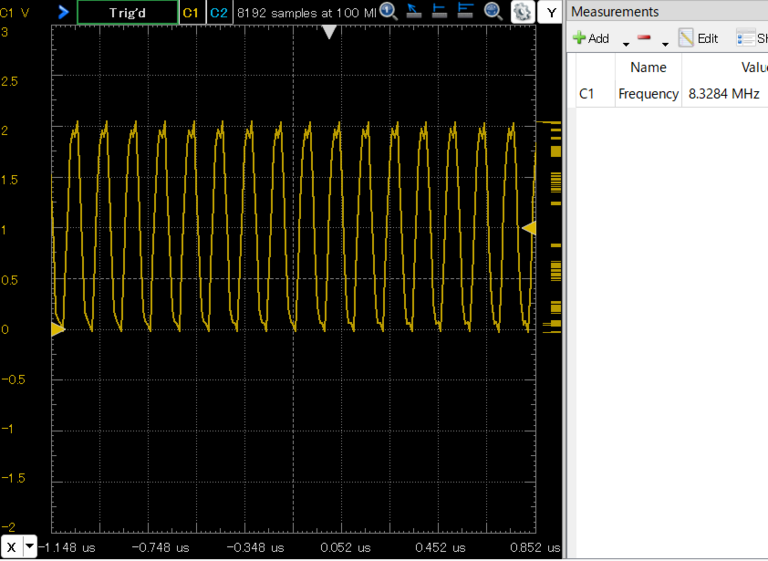Click the horizontal trigger position marker
Viewport: 768px width, 561px height.
click(x=330, y=32)
